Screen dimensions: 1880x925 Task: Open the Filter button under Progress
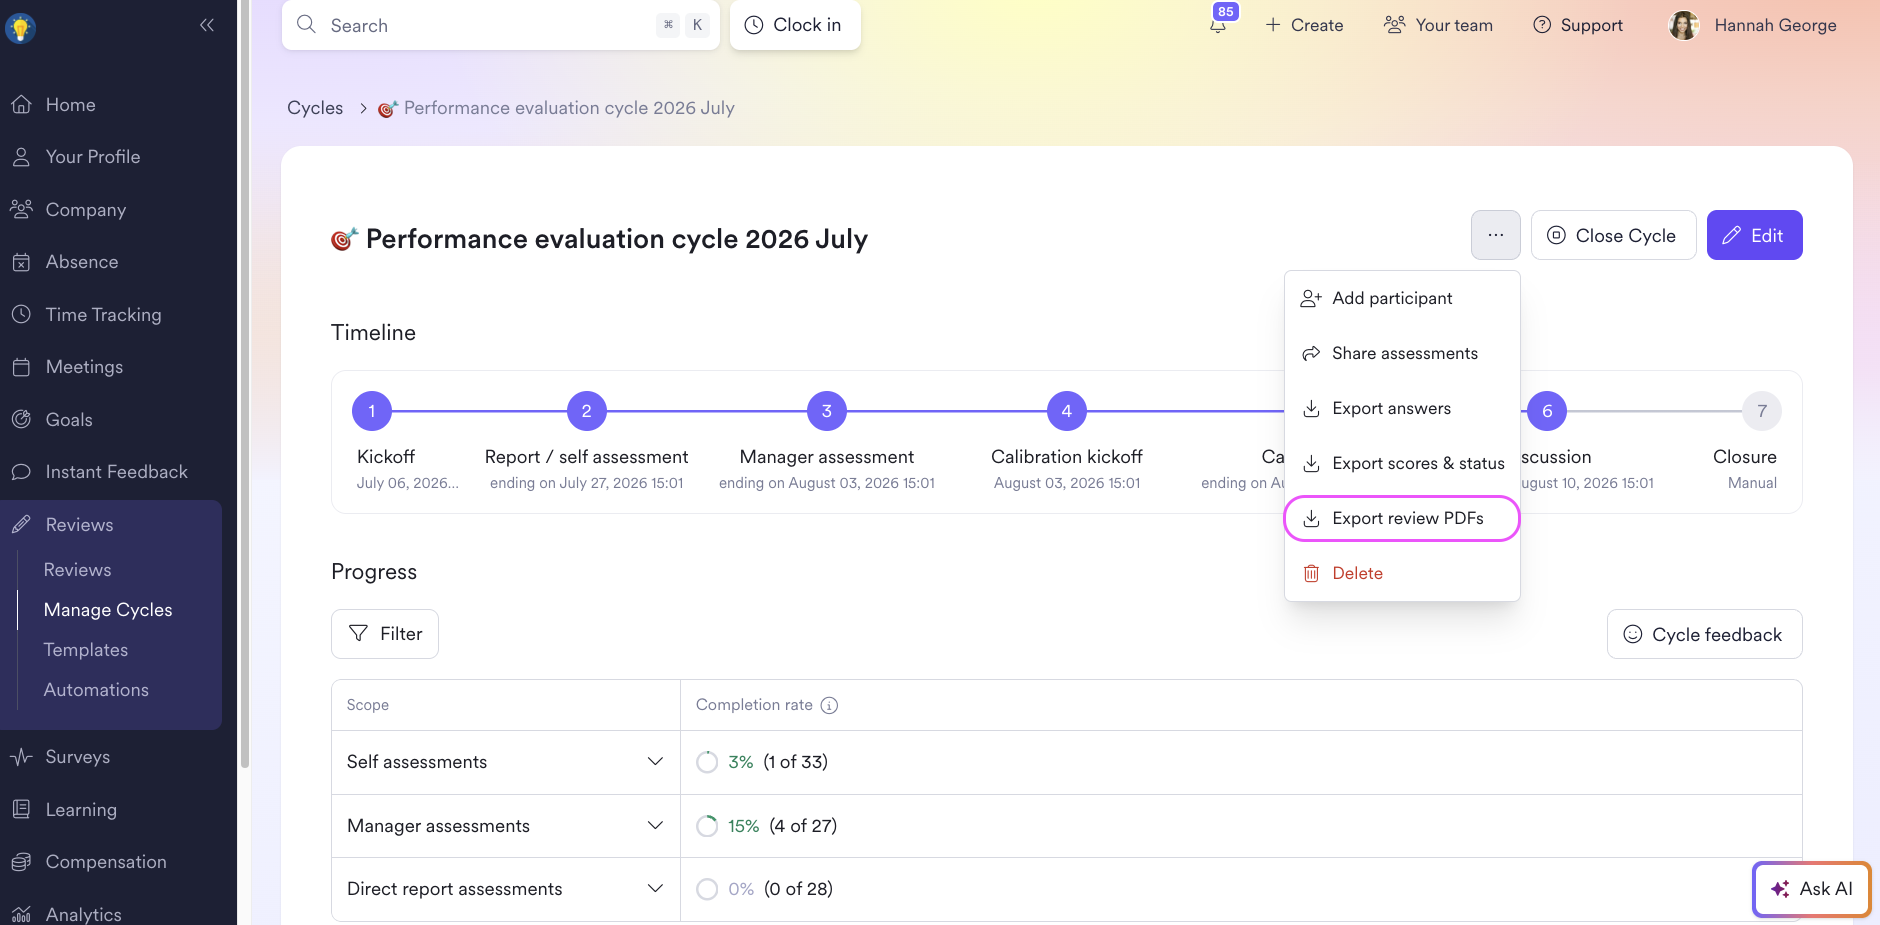pos(385,633)
